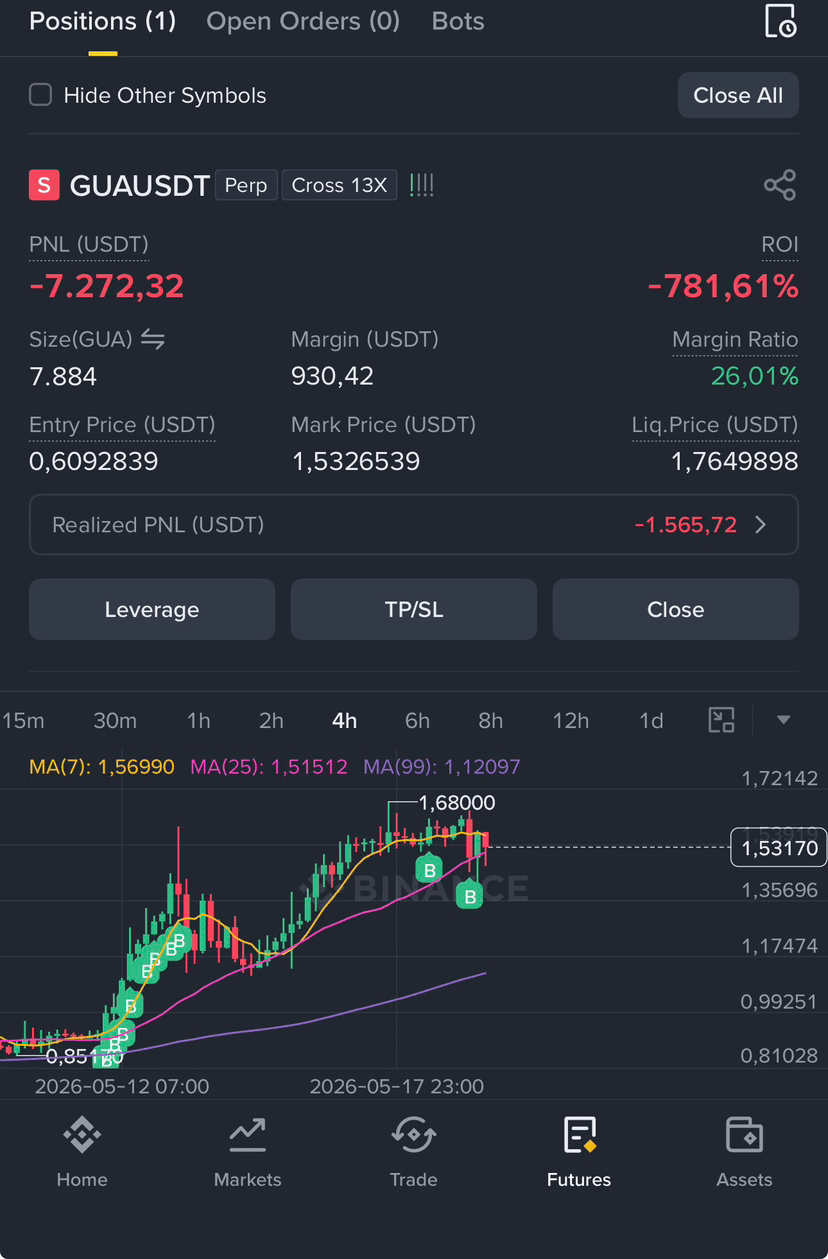This screenshot has height=1259, width=828.
Task: Tap the current price tag 1,53170
Action: click(x=779, y=849)
